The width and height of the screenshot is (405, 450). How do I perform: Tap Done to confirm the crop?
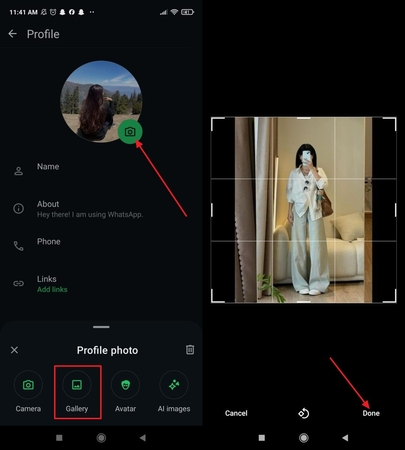371,413
